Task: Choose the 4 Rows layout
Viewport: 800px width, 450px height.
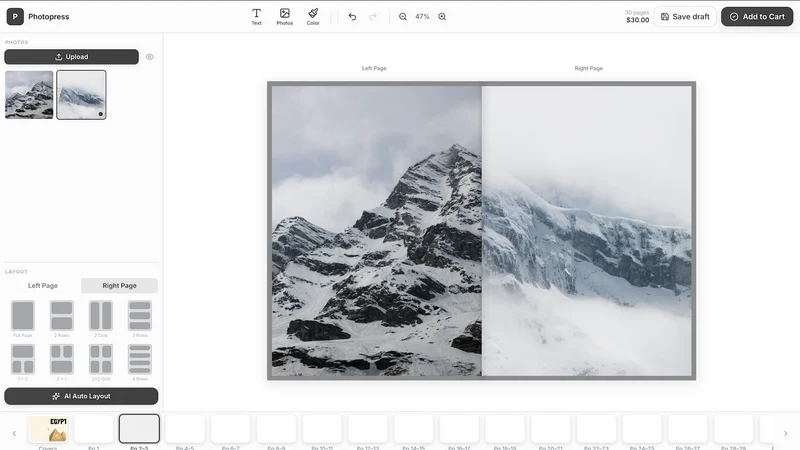Action: (x=140, y=359)
